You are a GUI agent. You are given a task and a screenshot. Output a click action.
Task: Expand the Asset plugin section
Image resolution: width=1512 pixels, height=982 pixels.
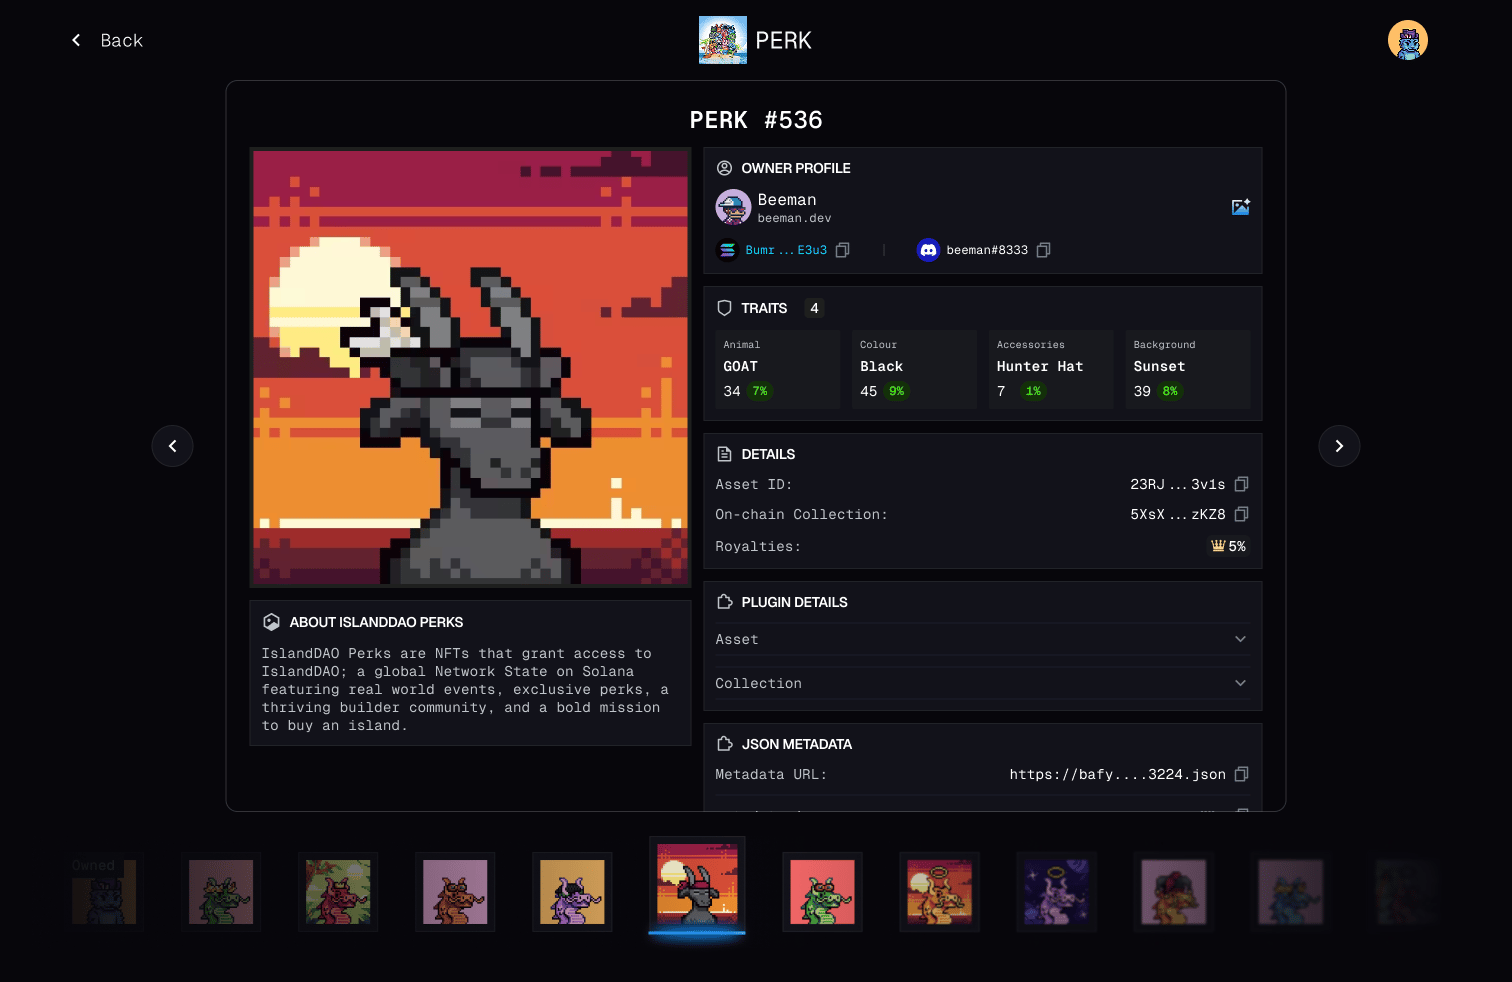(x=982, y=639)
